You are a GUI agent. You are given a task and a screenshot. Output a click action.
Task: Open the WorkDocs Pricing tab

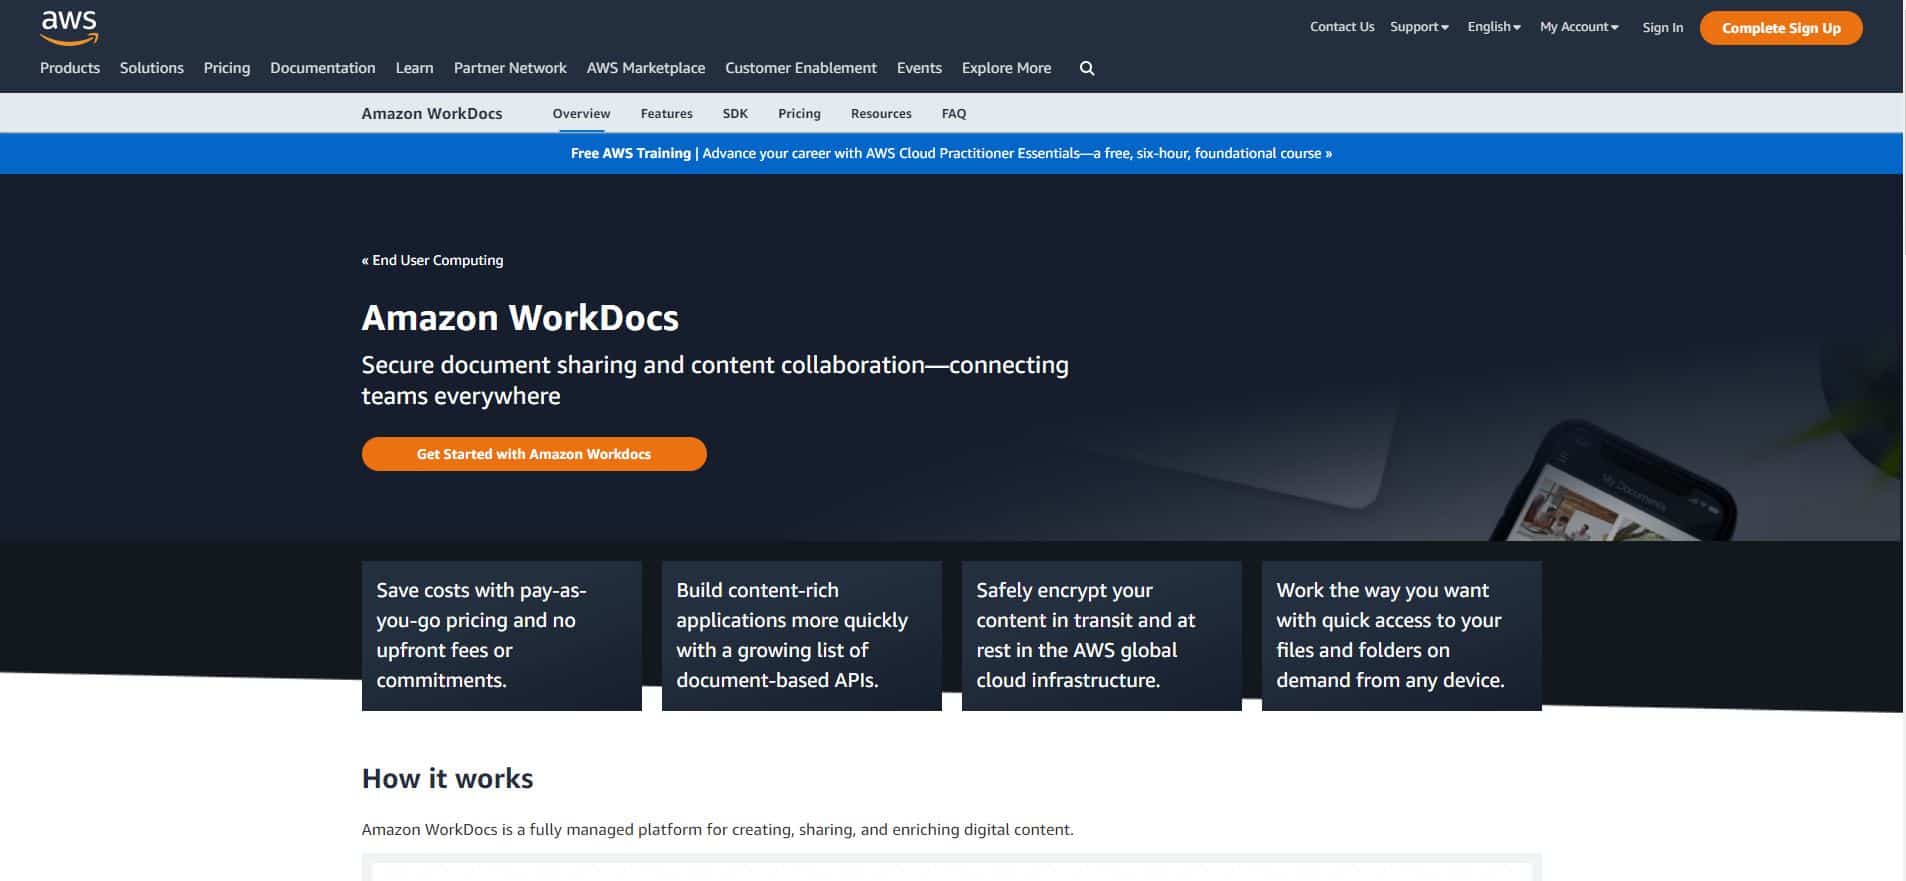tap(799, 114)
